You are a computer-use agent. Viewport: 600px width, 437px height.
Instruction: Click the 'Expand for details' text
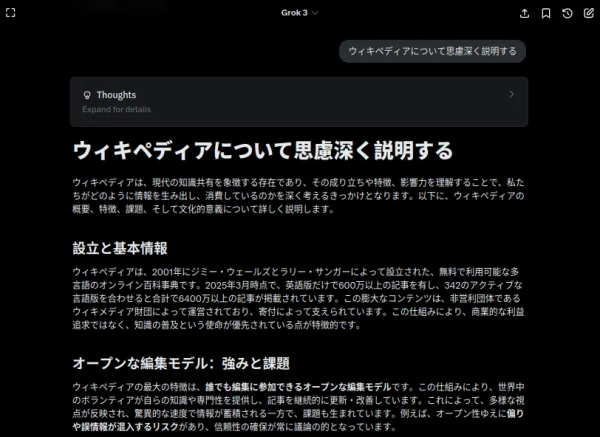pyautogui.click(x=116, y=109)
